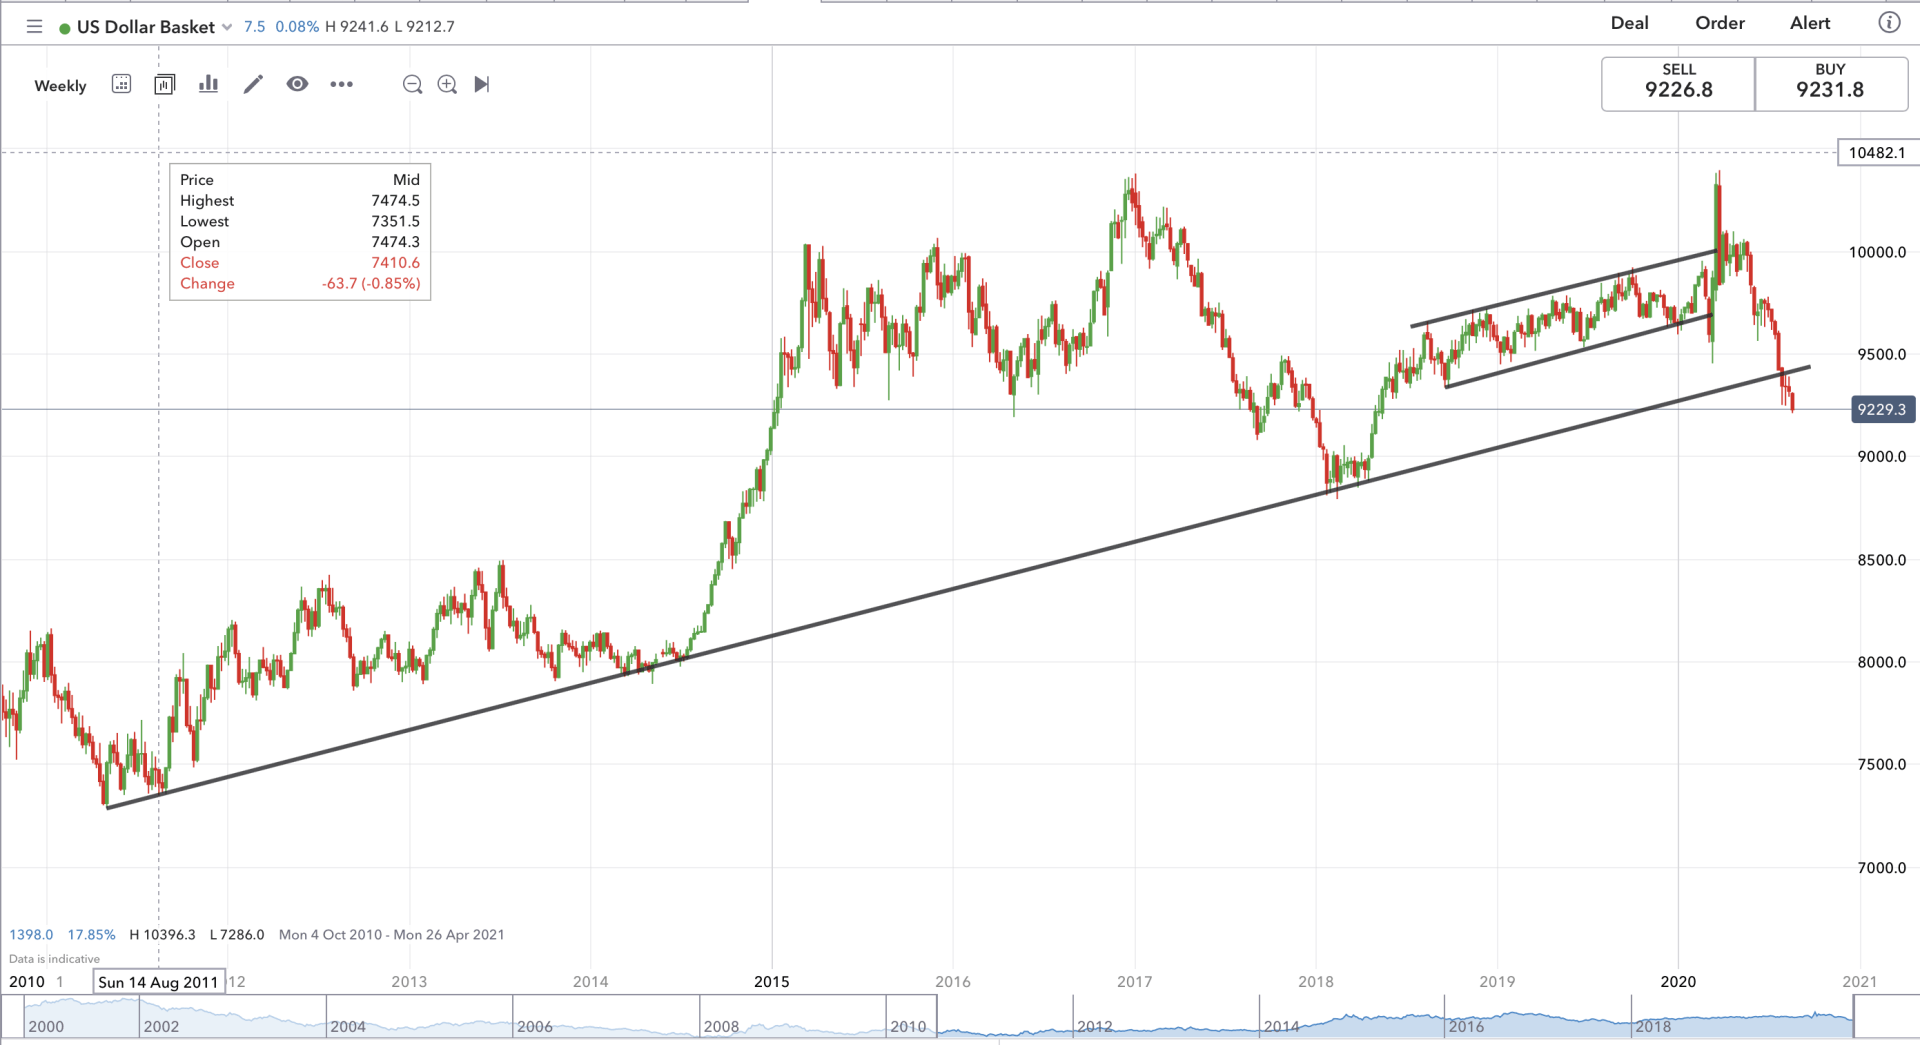Open the indicators bar chart icon
Viewport: 1920px width, 1045px height.
tap(209, 84)
